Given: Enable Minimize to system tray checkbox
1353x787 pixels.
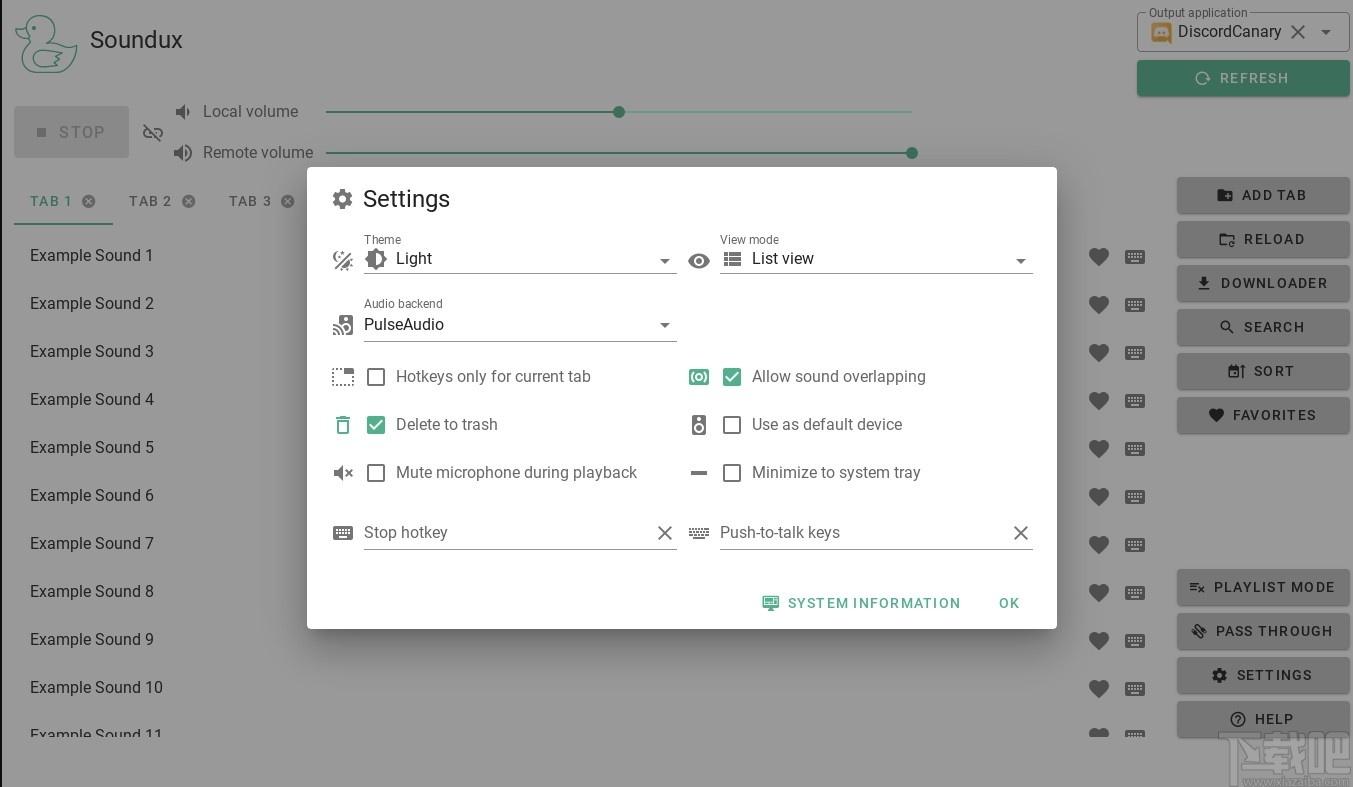Looking at the screenshot, I should click(x=732, y=473).
